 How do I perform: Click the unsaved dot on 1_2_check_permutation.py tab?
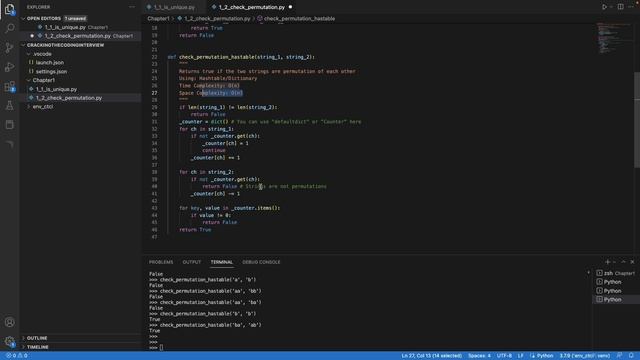point(290,7)
